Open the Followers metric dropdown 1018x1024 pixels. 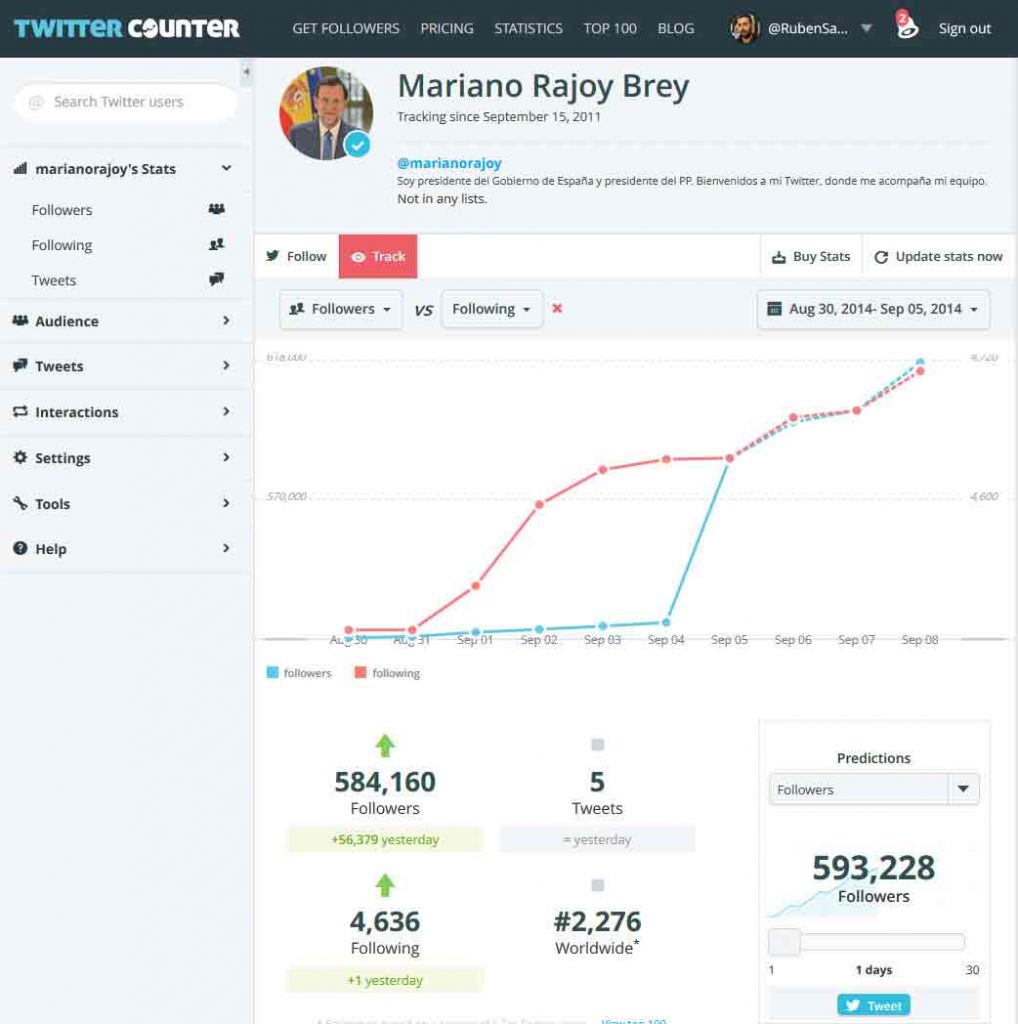tap(341, 309)
